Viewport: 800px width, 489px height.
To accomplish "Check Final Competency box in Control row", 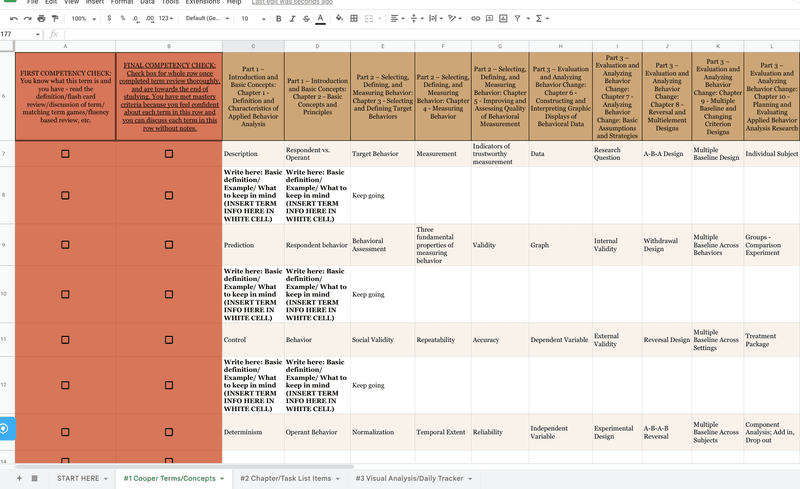I will click(x=169, y=339).
